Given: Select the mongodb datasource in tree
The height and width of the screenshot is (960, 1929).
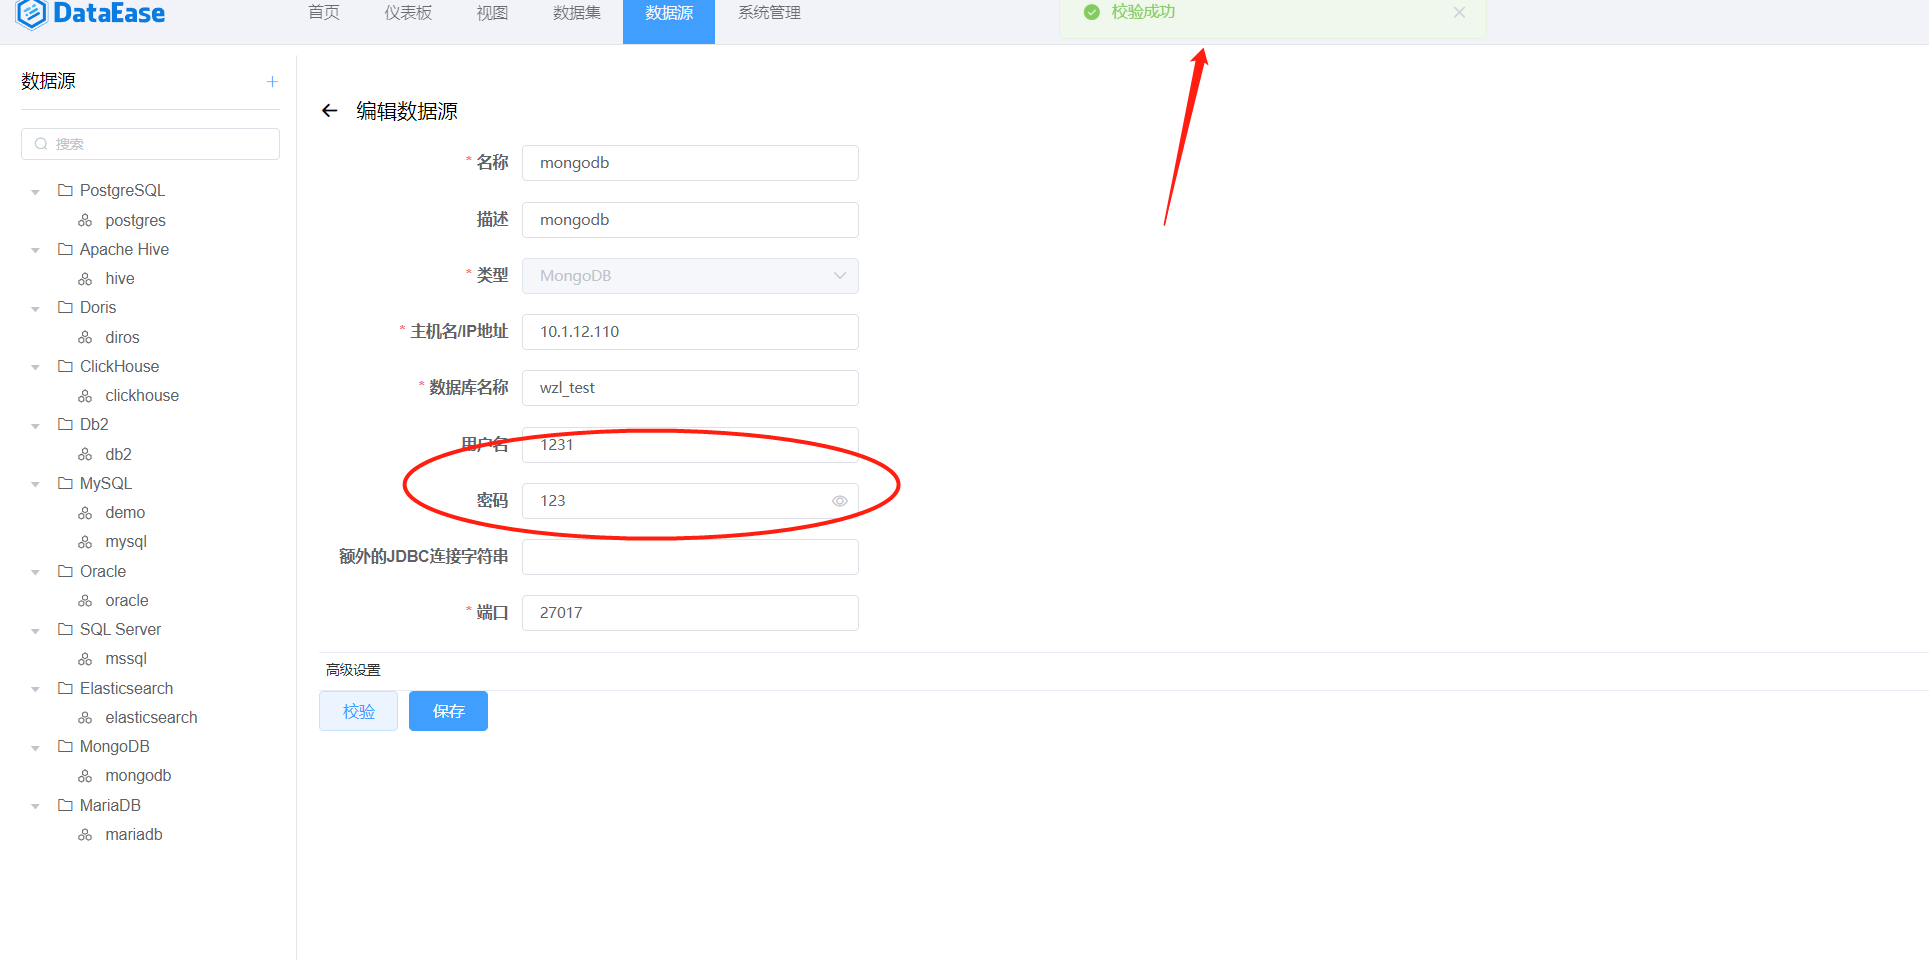Looking at the screenshot, I should 138,776.
